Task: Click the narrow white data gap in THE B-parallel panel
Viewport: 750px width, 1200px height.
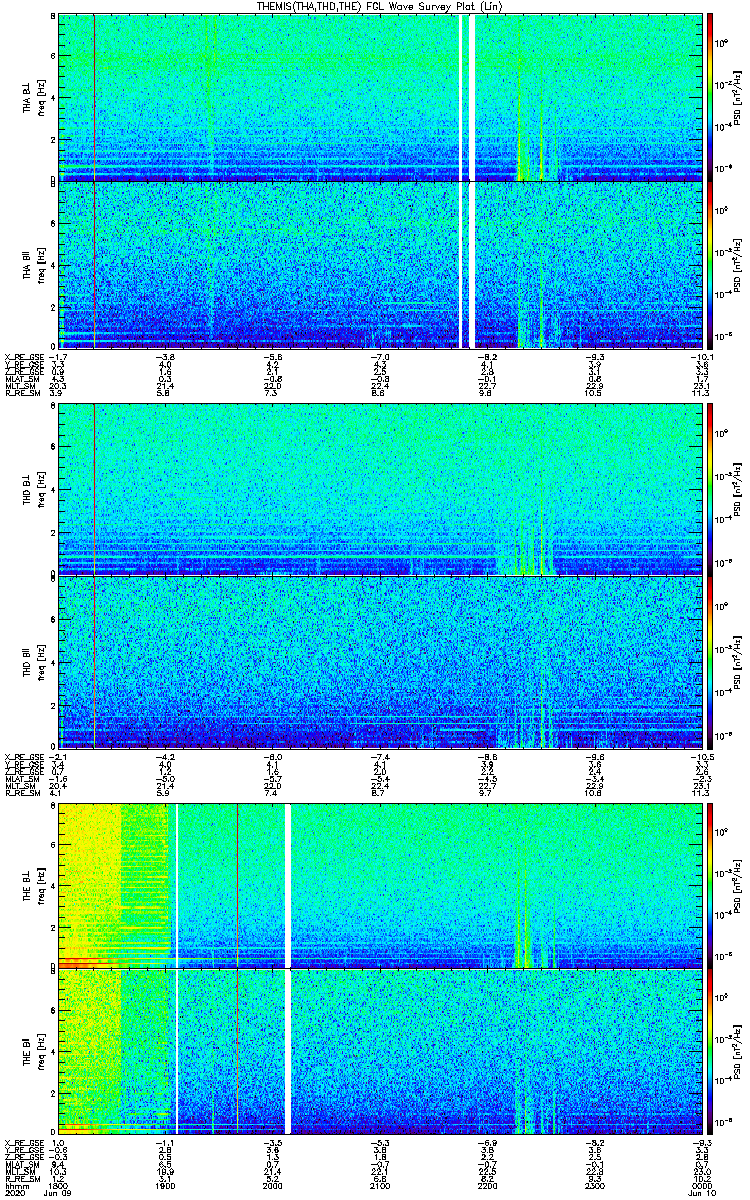Action: click(x=176, y=1053)
